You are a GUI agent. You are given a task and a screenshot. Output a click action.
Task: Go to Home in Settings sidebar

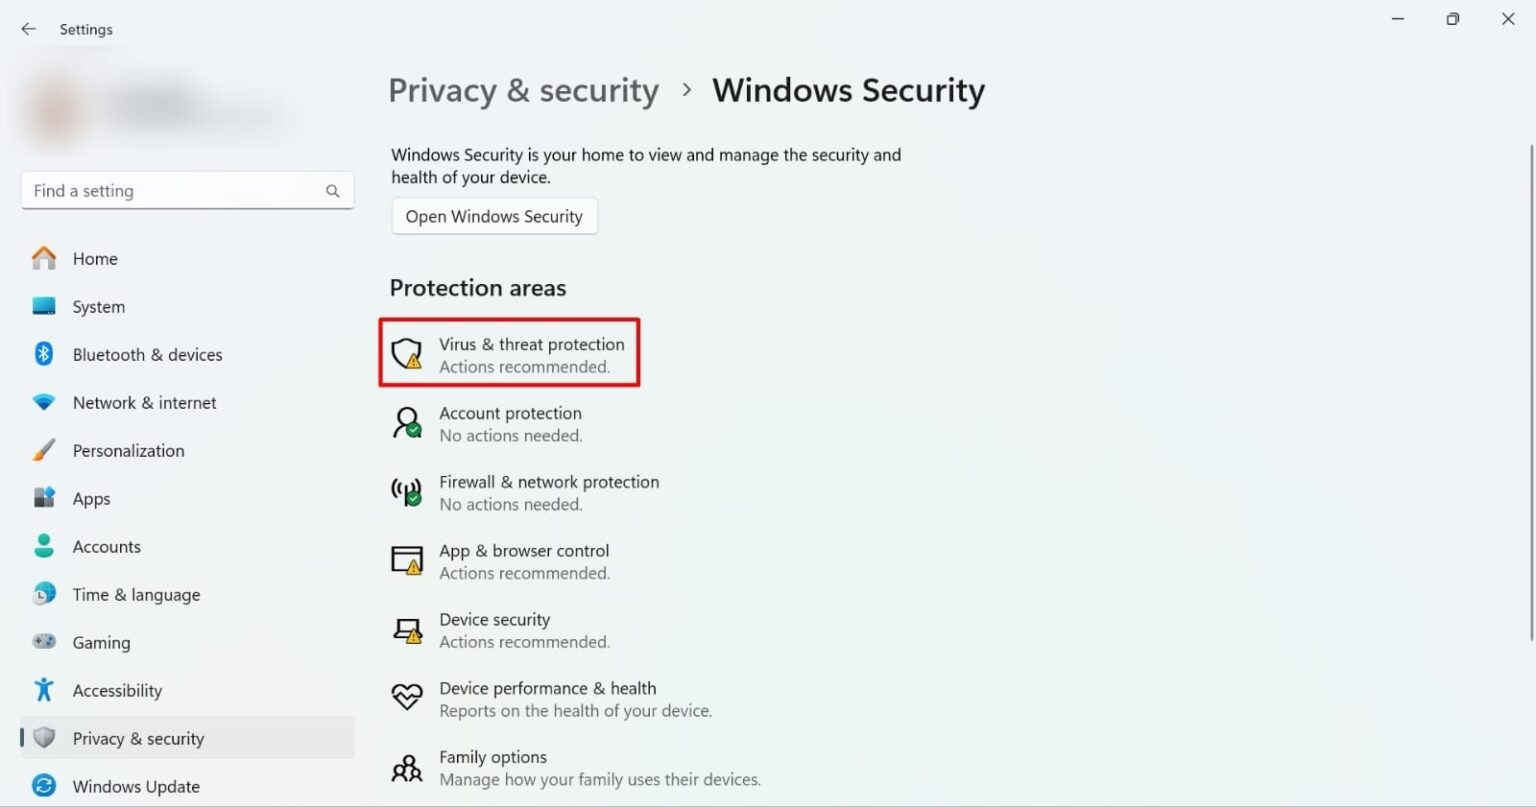tap(95, 258)
